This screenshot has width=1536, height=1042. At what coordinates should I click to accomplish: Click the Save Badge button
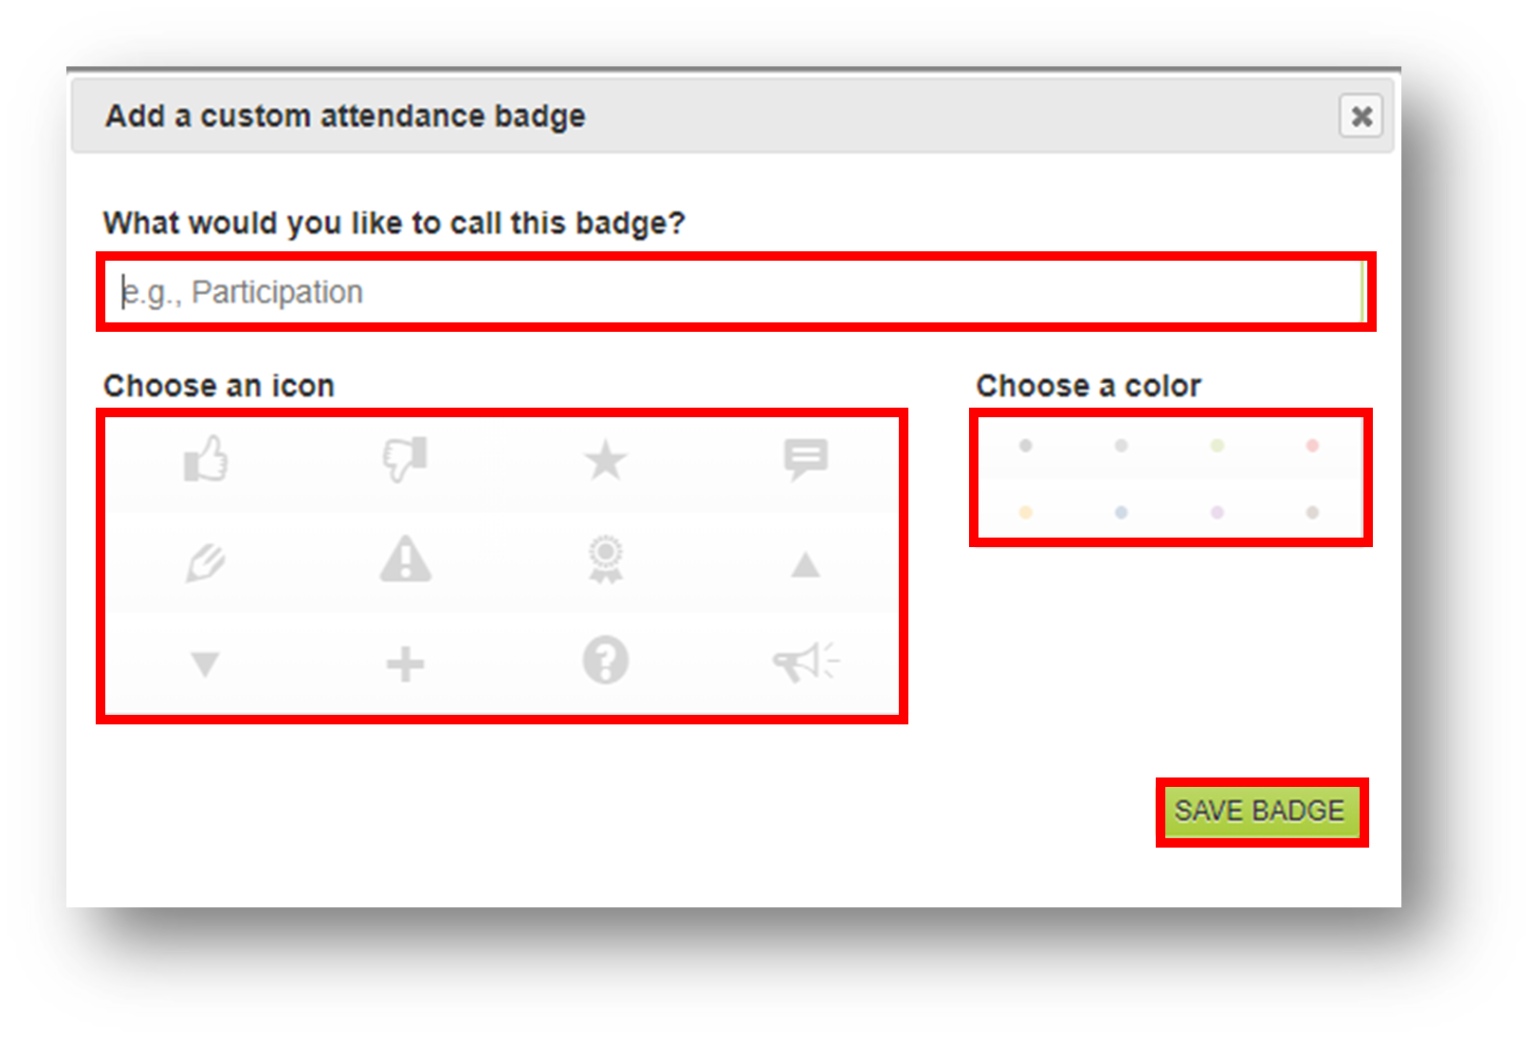[1261, 811]
